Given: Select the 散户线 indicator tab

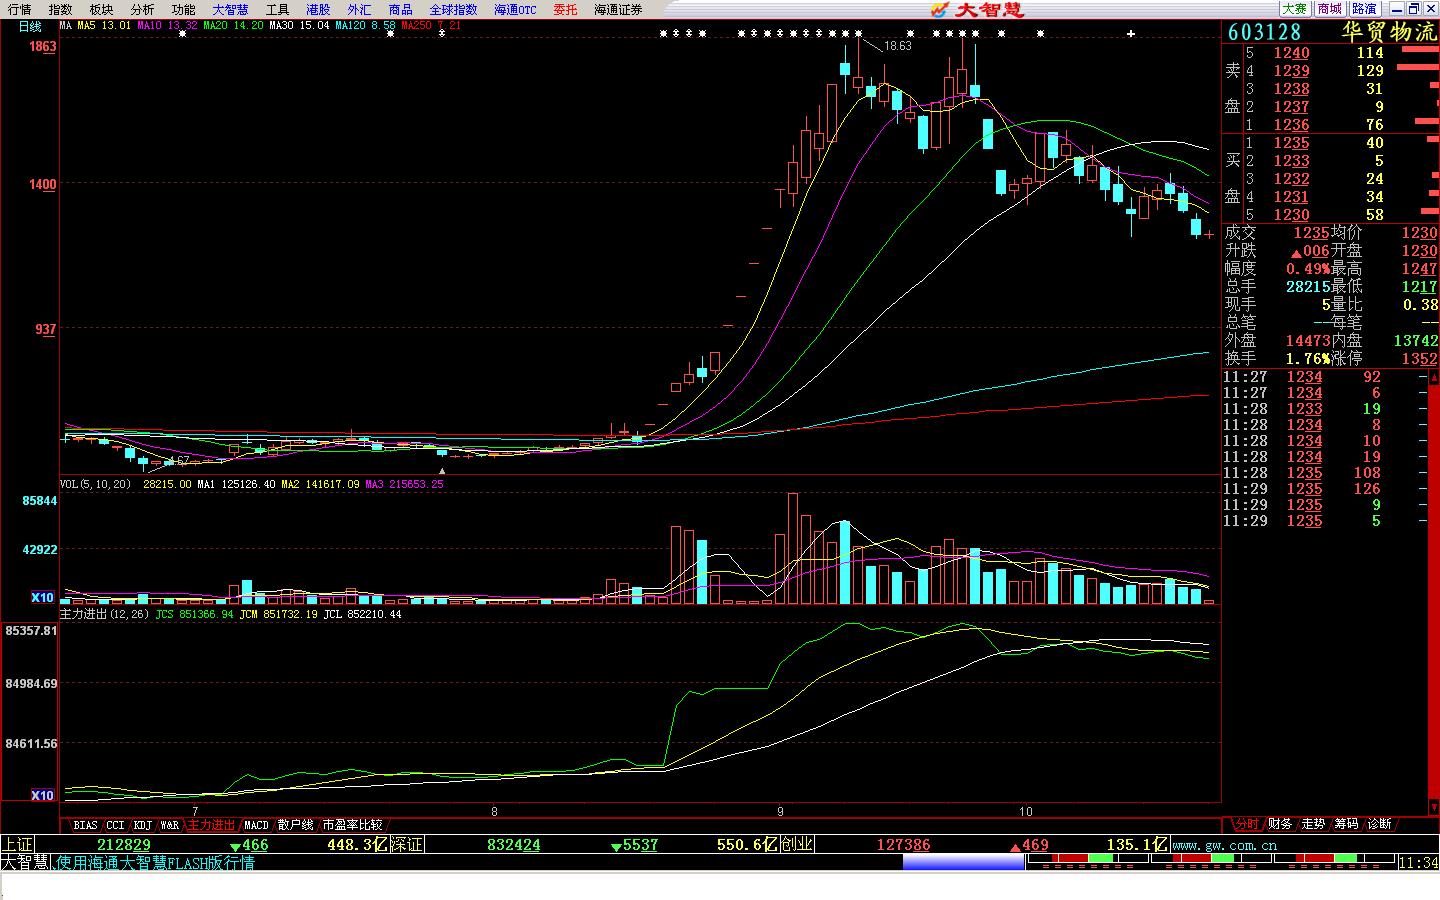Looking at the screenshot, I should pyautogui.click(x=295, y=825).
